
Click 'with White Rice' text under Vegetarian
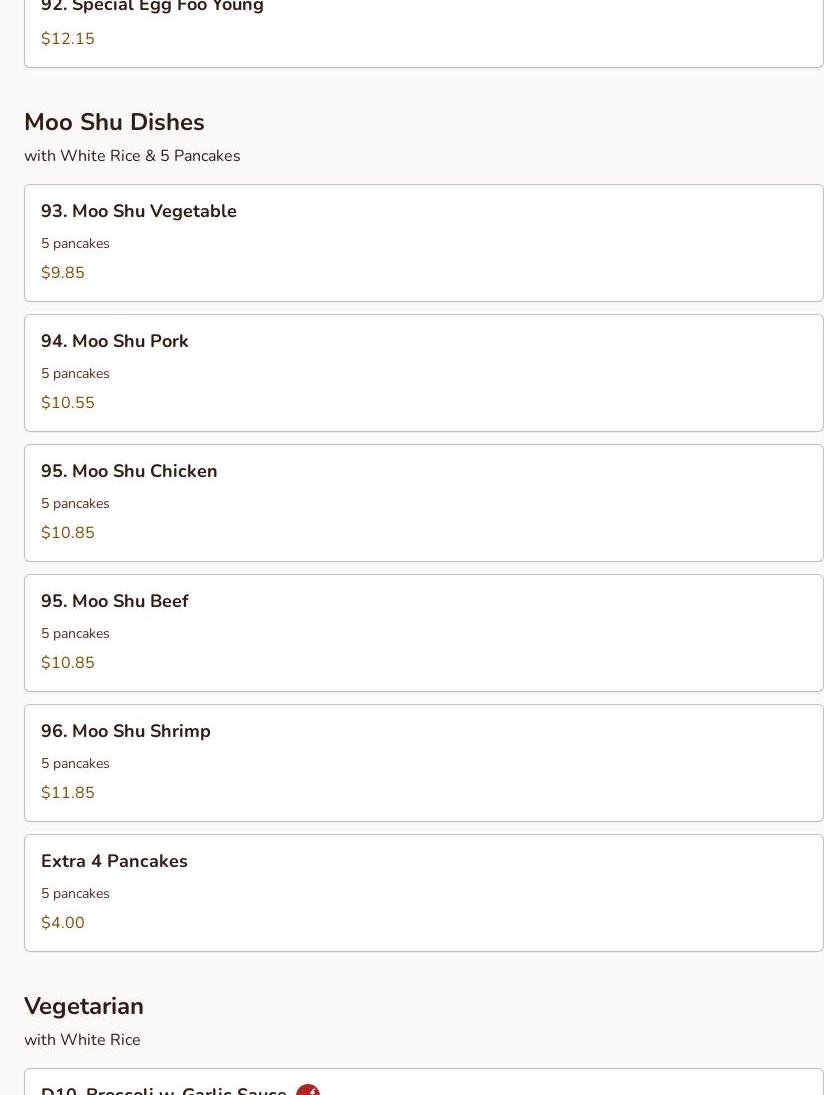82,1040
